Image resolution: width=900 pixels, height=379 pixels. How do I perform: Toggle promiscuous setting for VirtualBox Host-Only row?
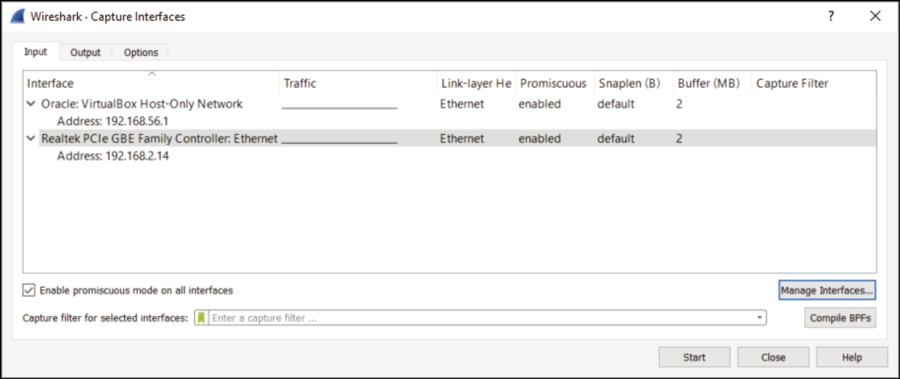540,104
